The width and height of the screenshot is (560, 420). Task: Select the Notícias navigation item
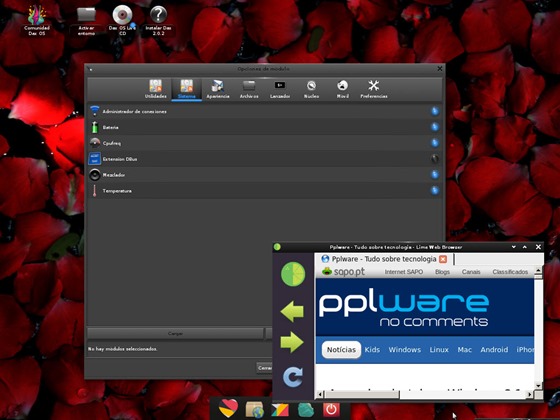tap(341, 350)
